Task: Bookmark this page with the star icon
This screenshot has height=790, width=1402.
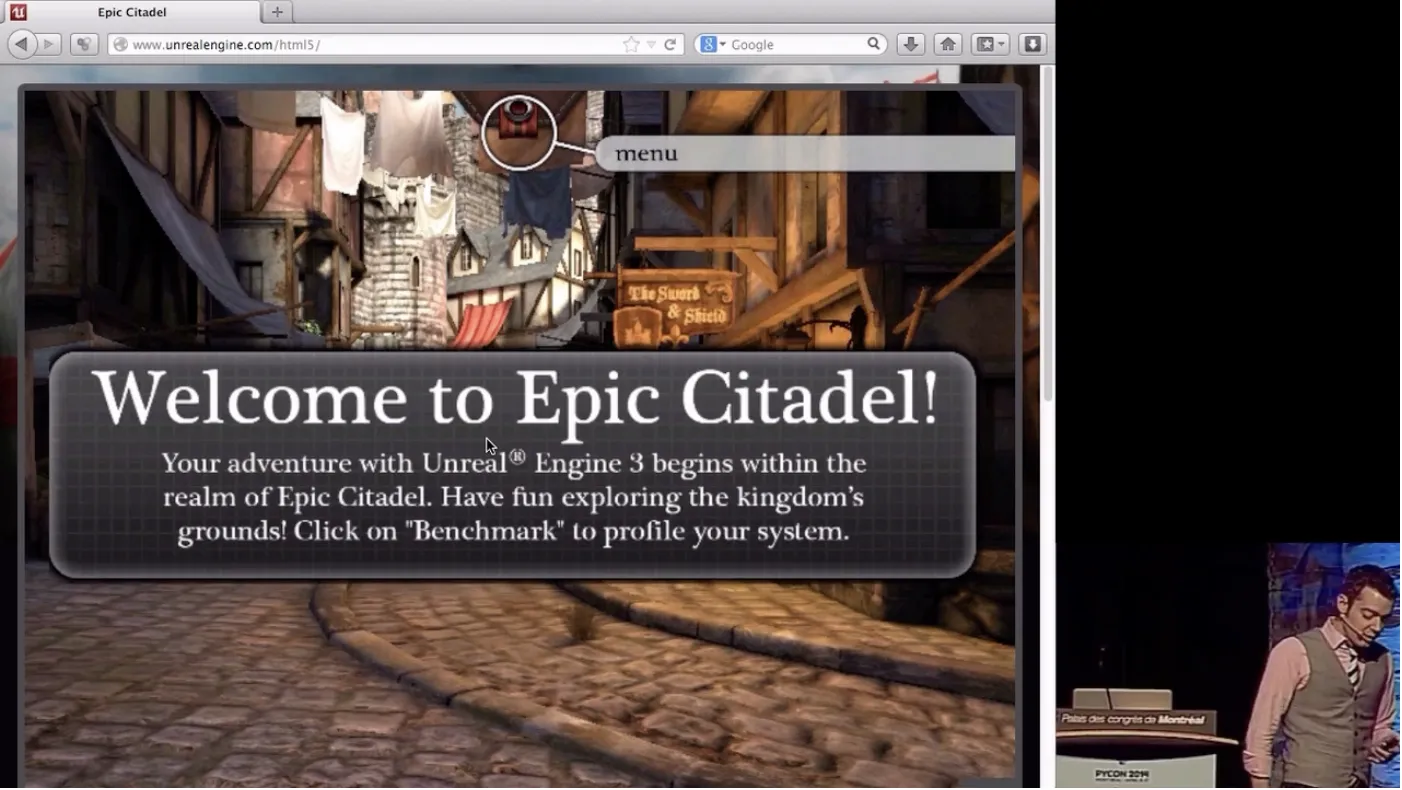Action: click(x=631, y=45)
